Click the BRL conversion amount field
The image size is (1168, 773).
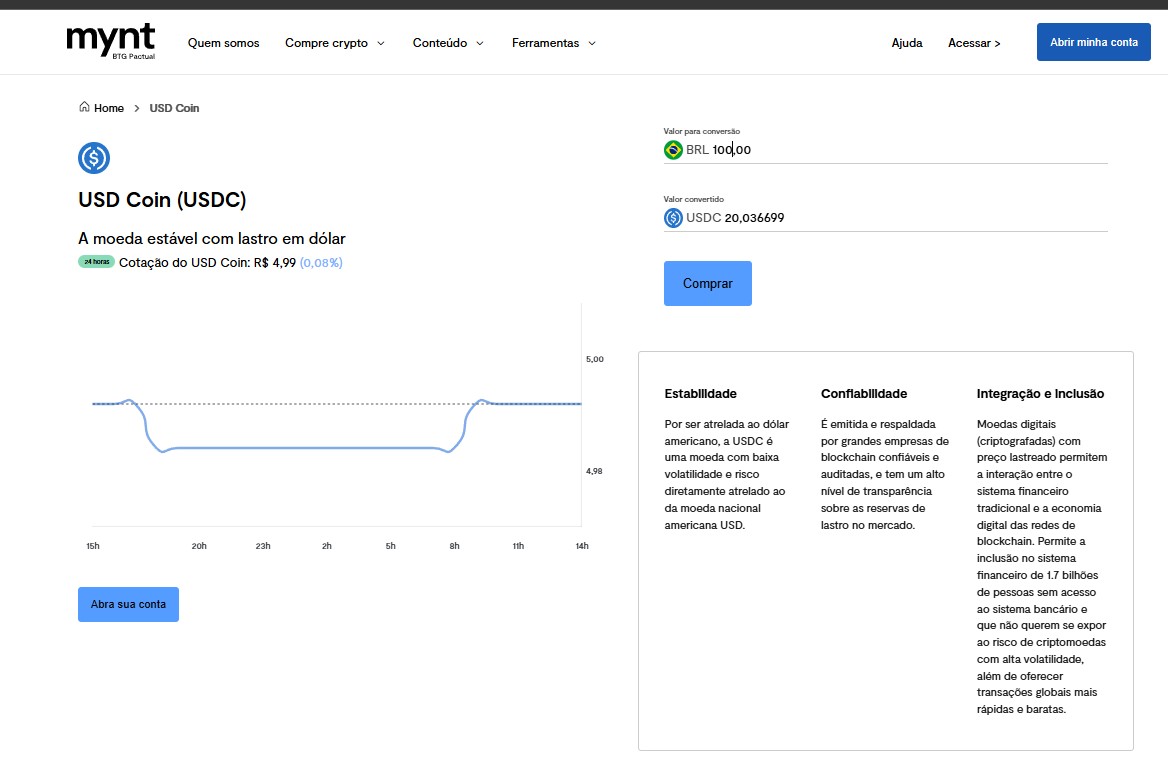click(x=900, y=150)
